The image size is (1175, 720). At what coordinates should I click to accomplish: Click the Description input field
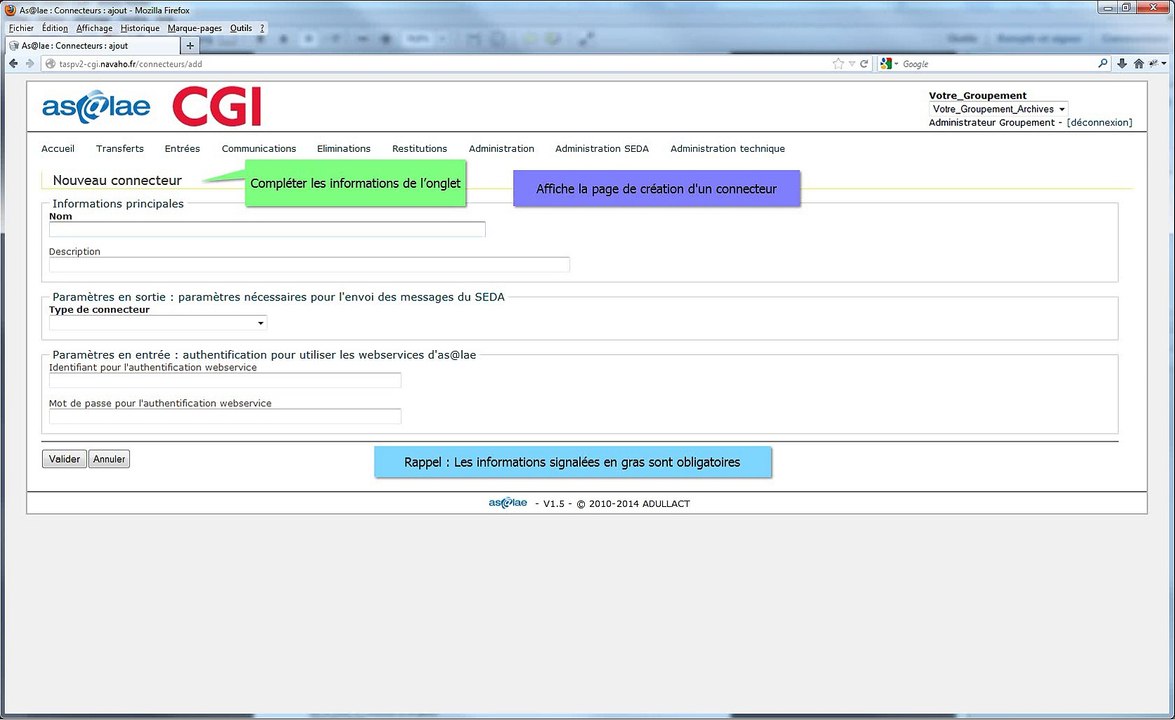click(x=309, y=264)
